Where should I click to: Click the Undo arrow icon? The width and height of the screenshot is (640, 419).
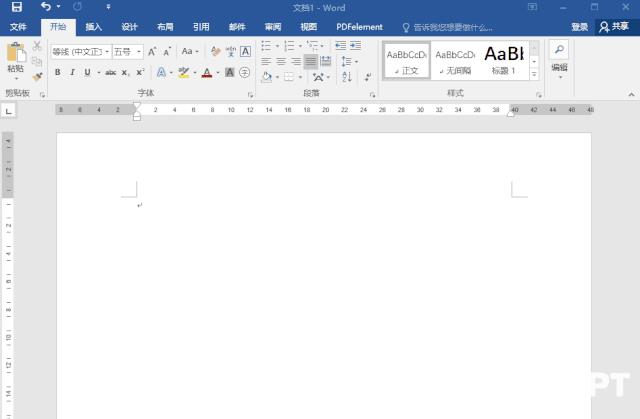tap(46, 7)
